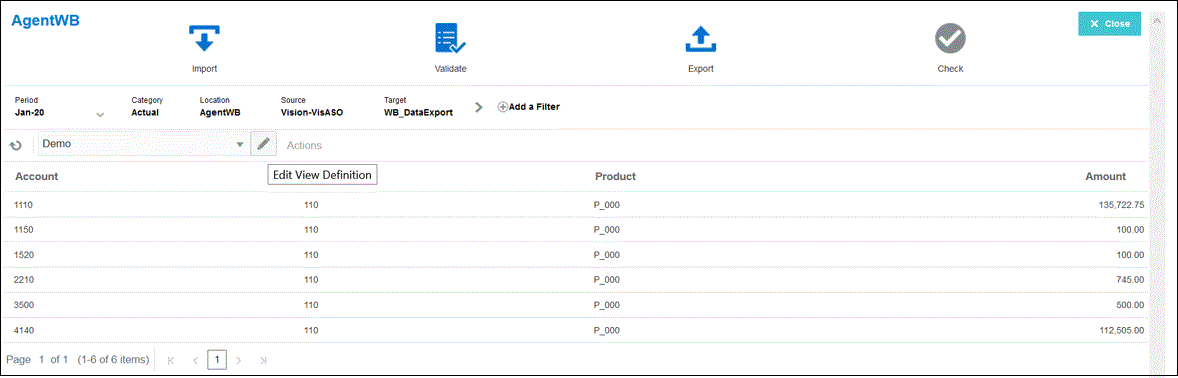The width and height of the screenshot is (1178, 378).
Task: Click the plus icon to Add a Filter
Action: [503, 107]
